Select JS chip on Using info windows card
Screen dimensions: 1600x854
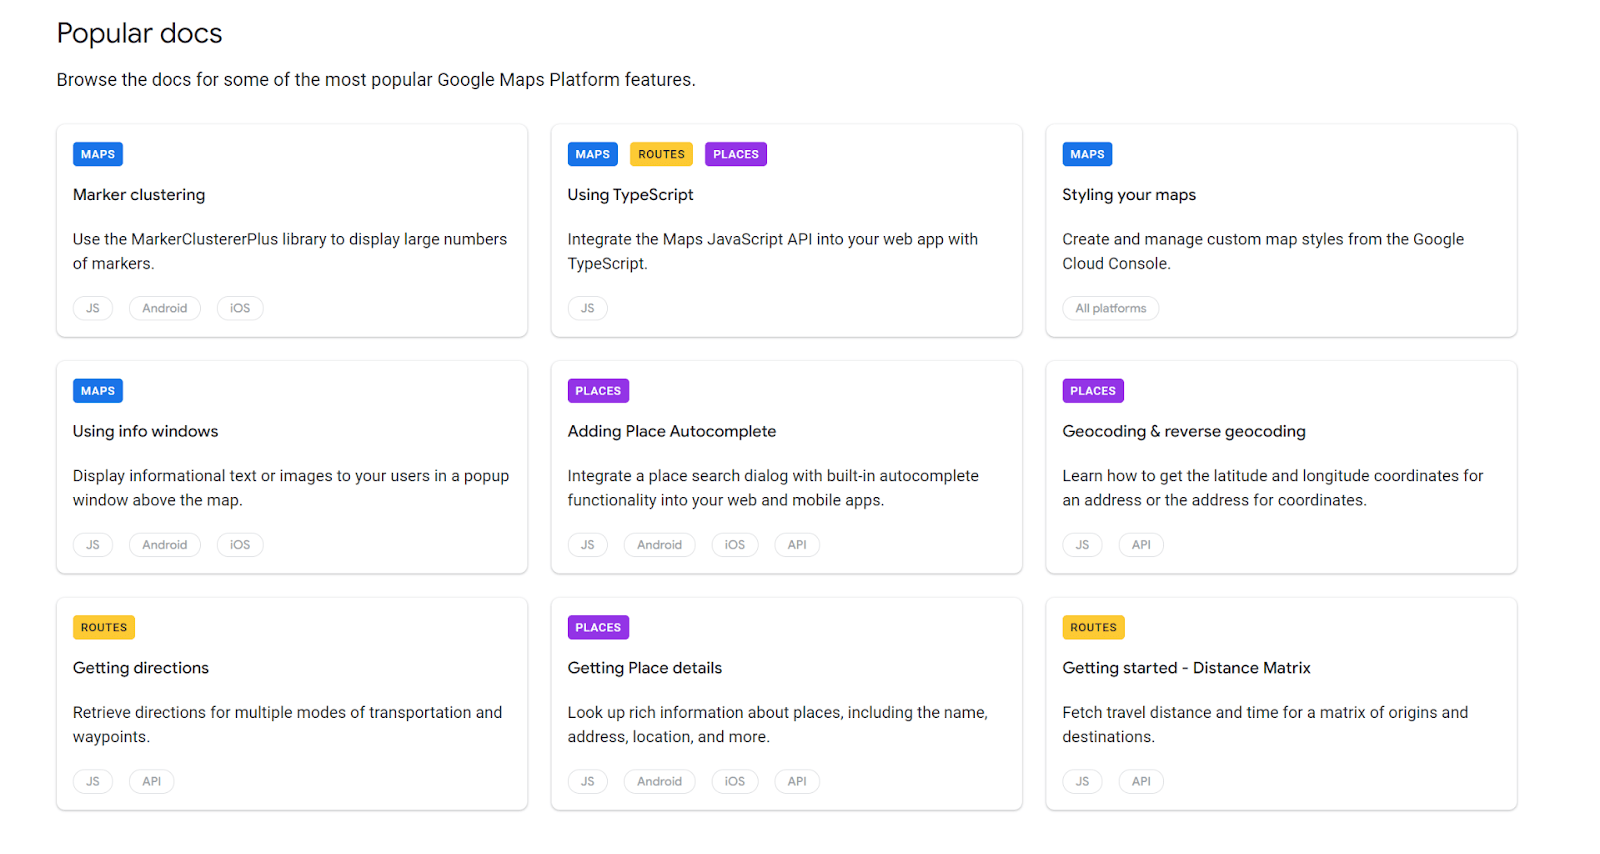point(93,545)
